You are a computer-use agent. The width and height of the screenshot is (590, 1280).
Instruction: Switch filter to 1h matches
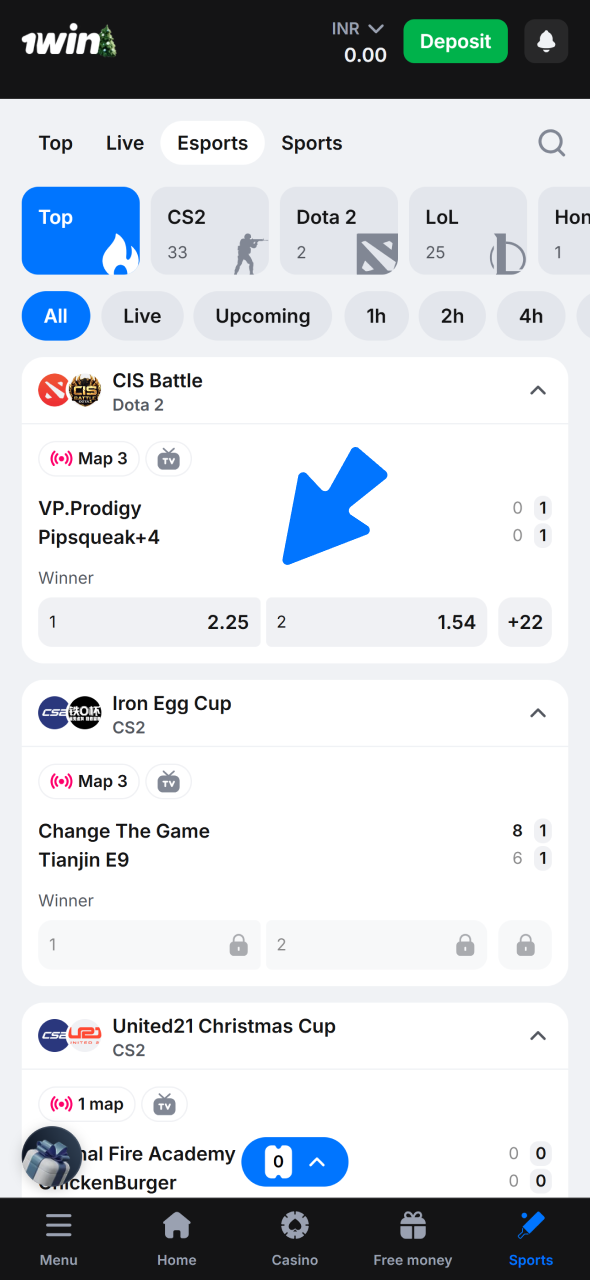click(x=376, y=315)
